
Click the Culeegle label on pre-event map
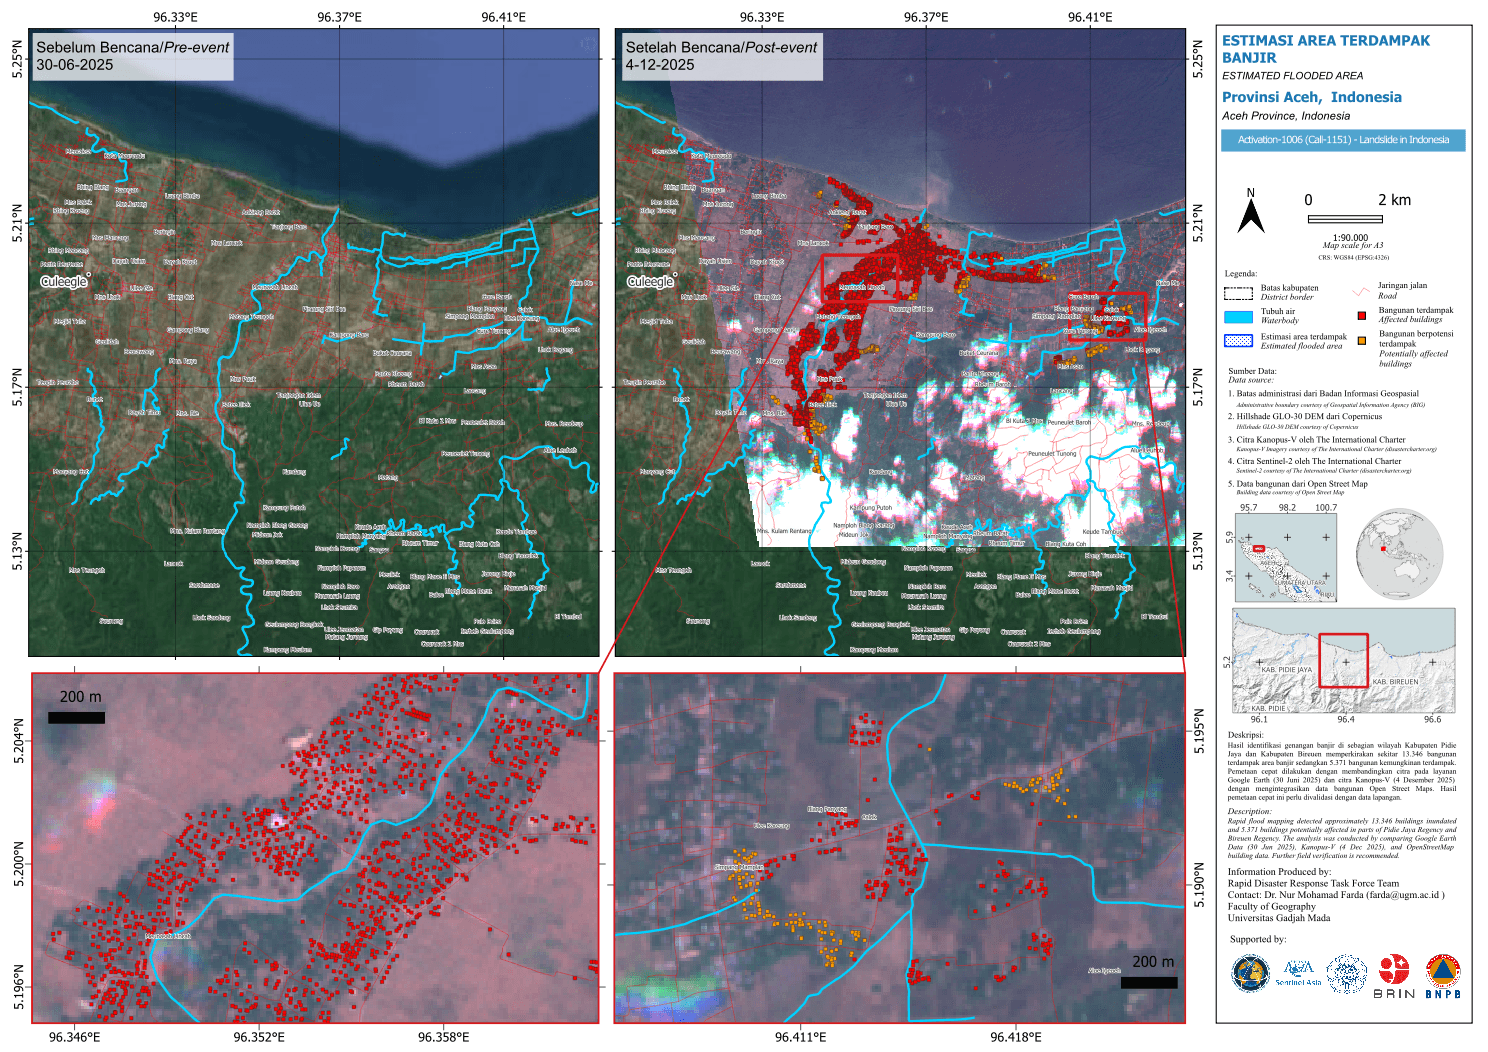64,282
